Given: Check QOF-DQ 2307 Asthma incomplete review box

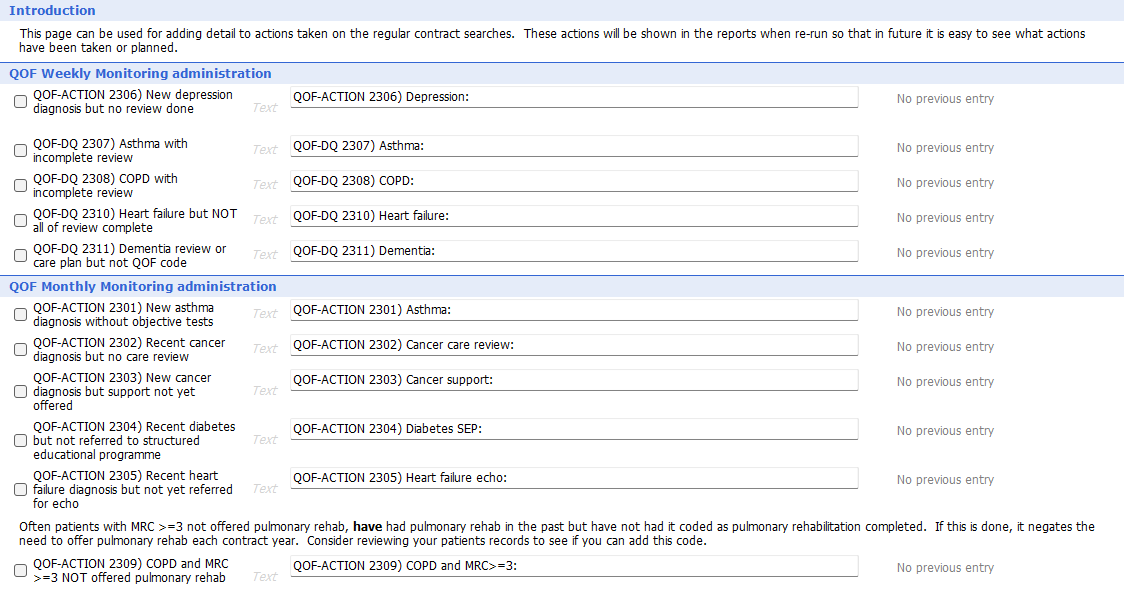Looking at the screenshot, I should tap(21, 150).
